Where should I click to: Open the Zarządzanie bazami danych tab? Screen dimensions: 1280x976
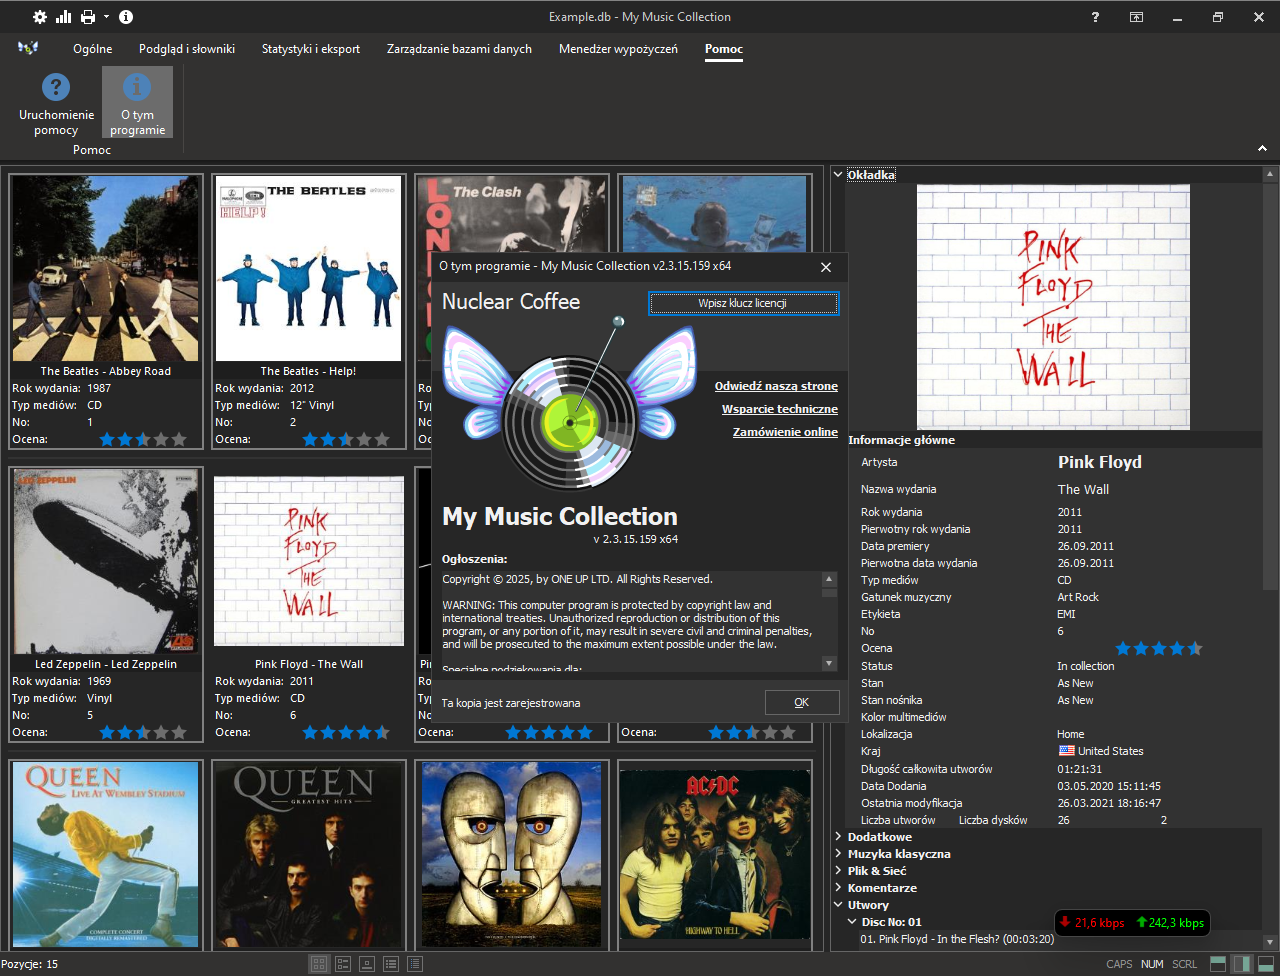(459, 49)
